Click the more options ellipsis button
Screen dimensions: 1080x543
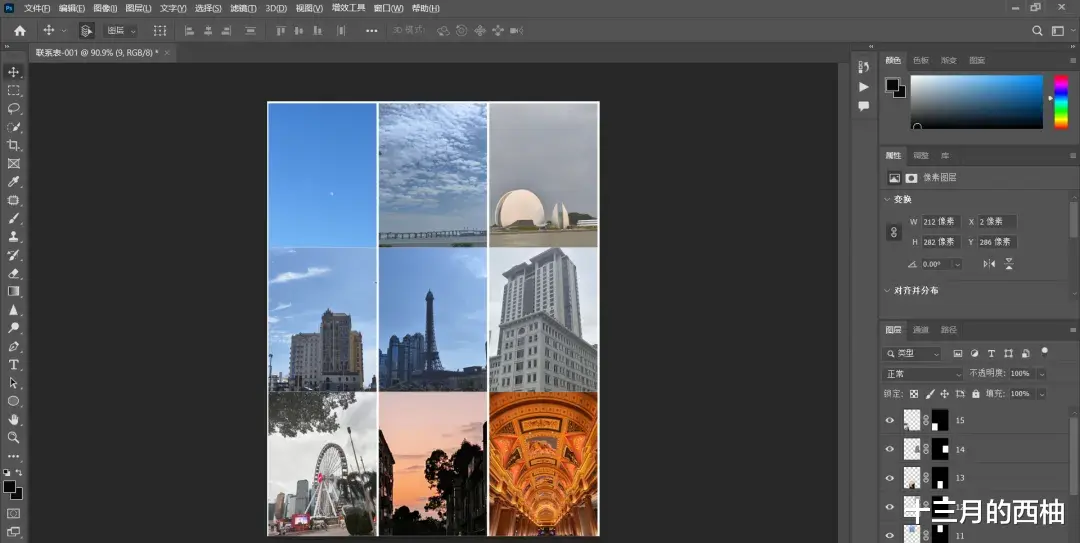pos(371,30)
